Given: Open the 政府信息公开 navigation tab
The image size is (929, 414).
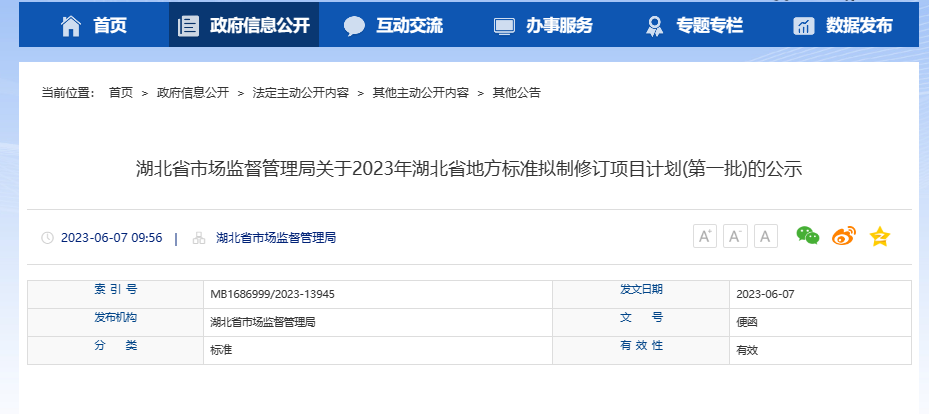Looking at the screenshot, I should (244, 25).
